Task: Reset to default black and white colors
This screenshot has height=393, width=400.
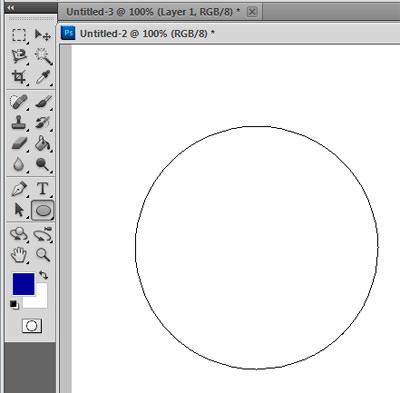Action: coord(14,305)
